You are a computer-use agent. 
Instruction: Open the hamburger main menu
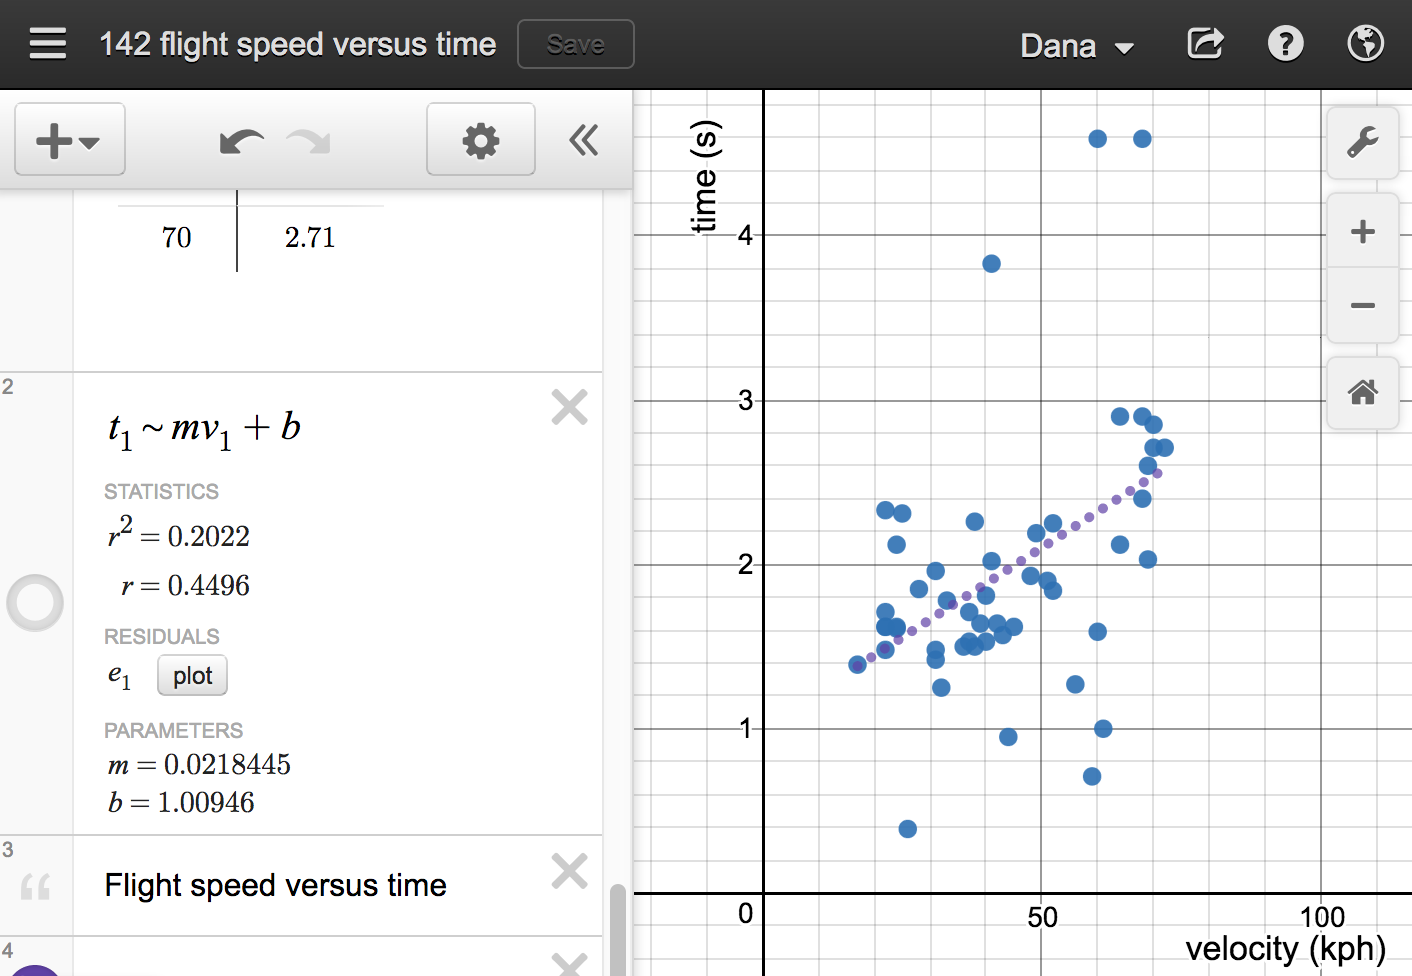(x=48, y=44)
